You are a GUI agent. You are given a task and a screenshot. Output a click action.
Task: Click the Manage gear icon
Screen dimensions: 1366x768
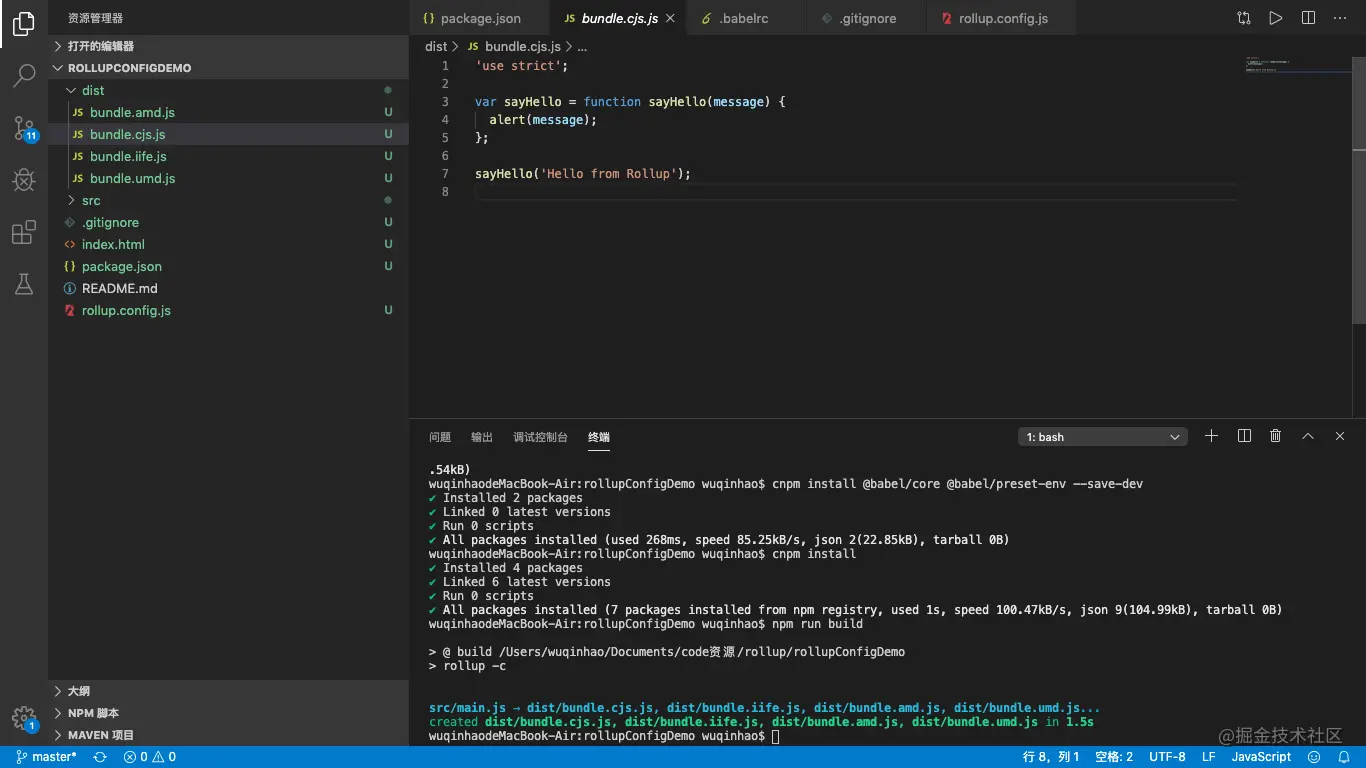[24, 718]
